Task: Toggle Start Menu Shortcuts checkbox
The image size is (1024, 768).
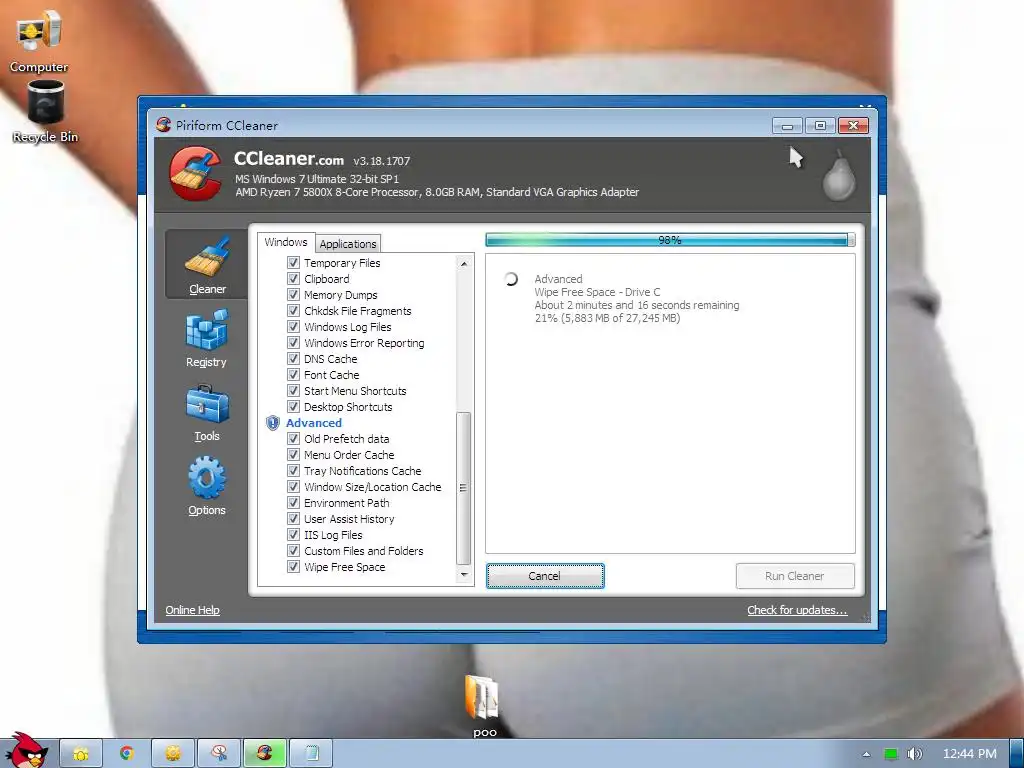Action: coord(293,391)
